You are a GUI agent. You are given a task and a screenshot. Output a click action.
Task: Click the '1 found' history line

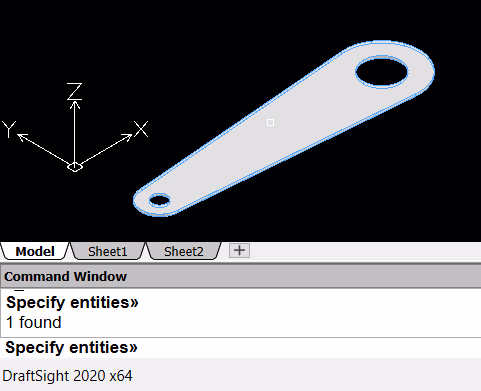[34, 323]
